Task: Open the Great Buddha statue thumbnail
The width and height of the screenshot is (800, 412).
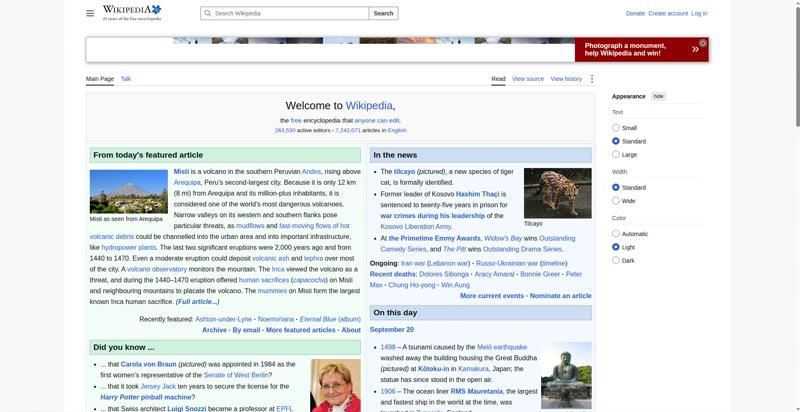Action: click(566, 375)
